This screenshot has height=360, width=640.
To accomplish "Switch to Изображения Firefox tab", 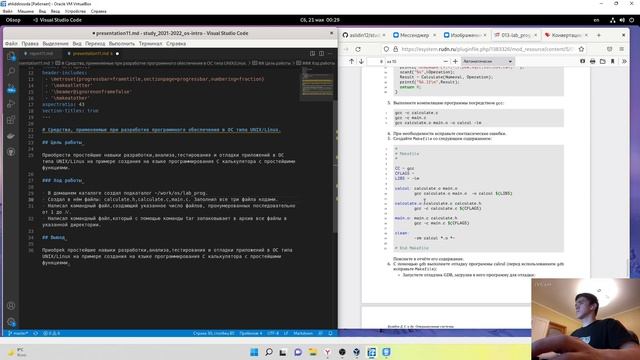I will [x=465, y=35].
